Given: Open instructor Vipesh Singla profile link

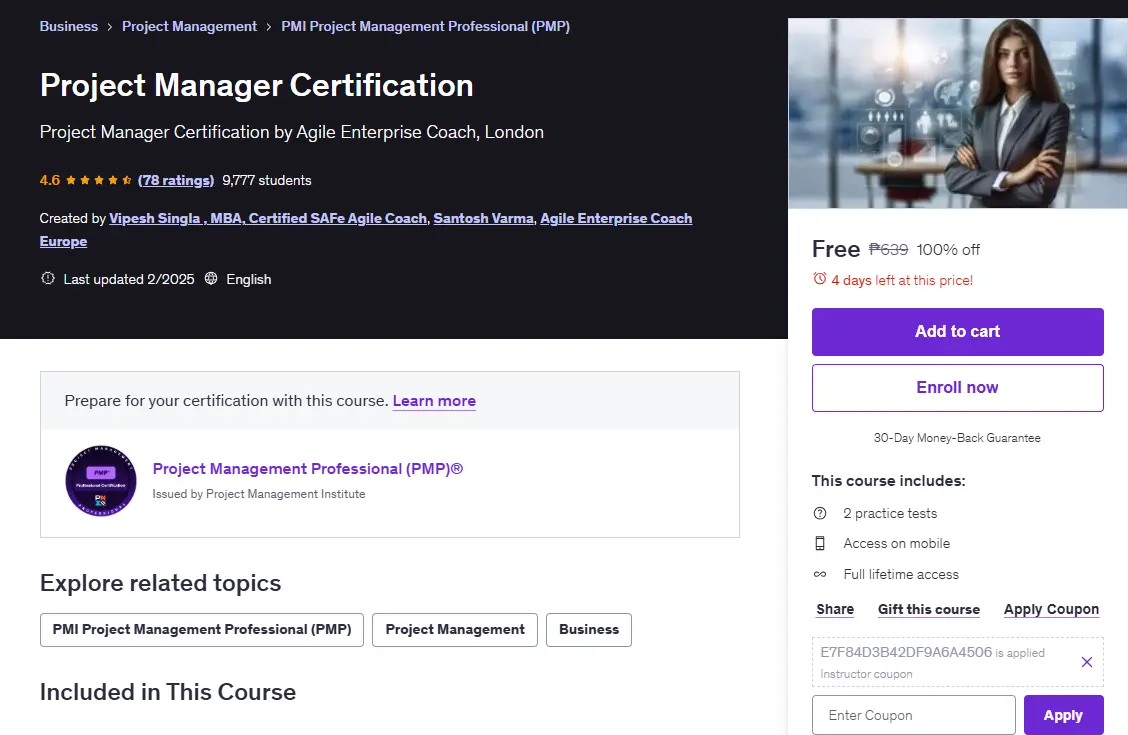Looking at the screenshot, I should tap(268, 219).
